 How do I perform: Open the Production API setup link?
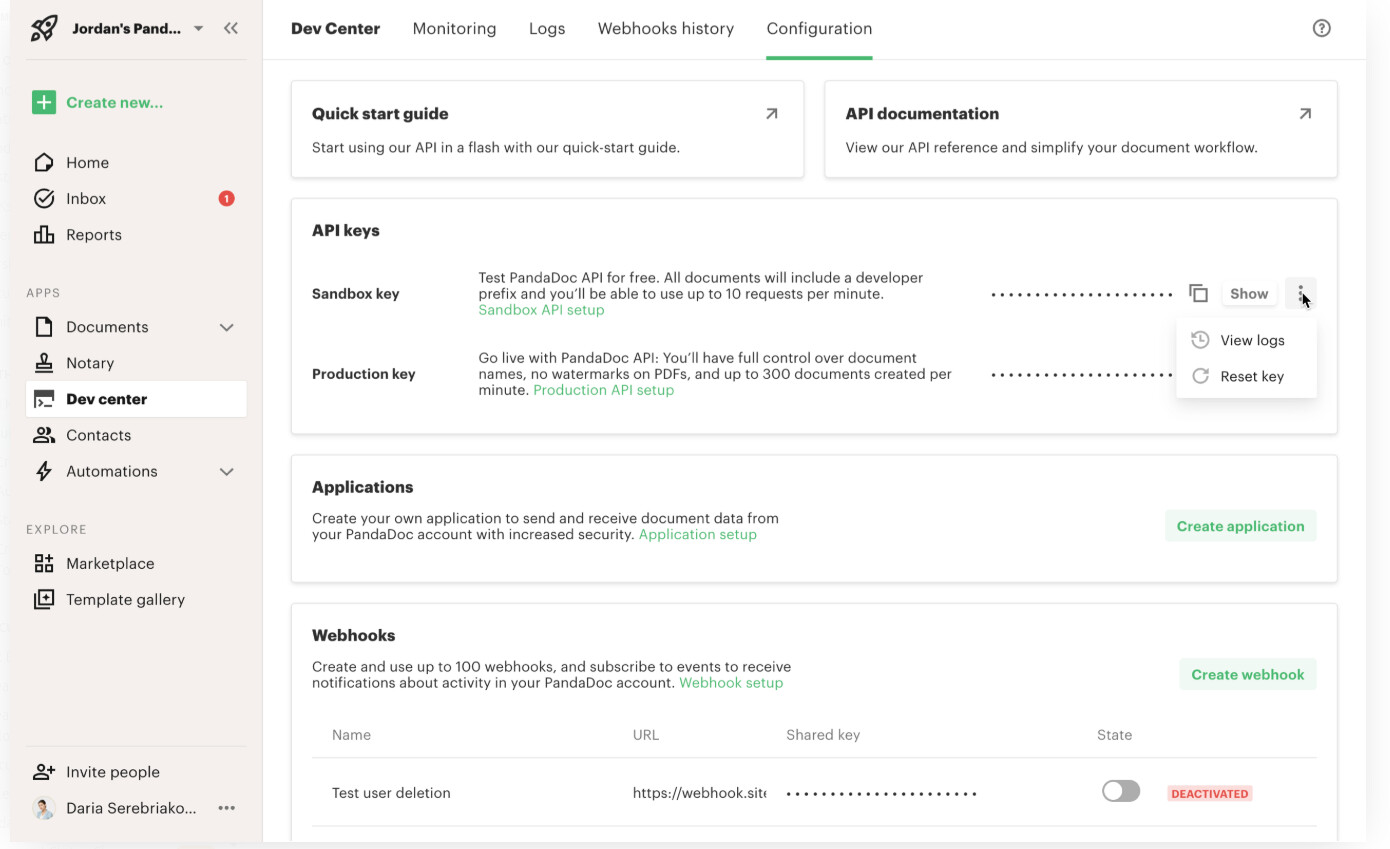(603, 390)
